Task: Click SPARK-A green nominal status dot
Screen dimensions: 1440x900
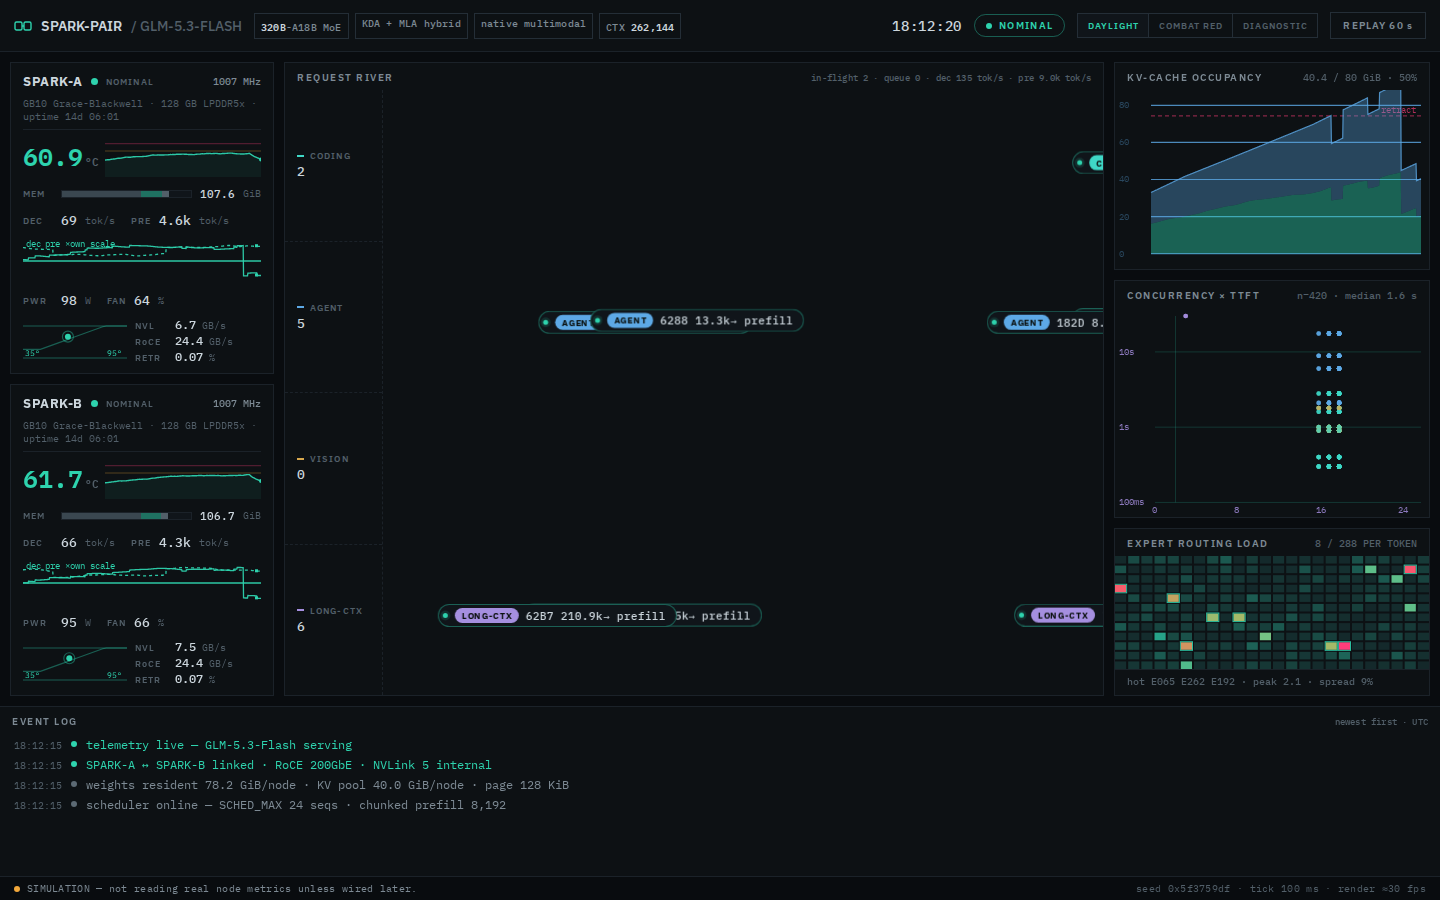Action: coord(95,82)
